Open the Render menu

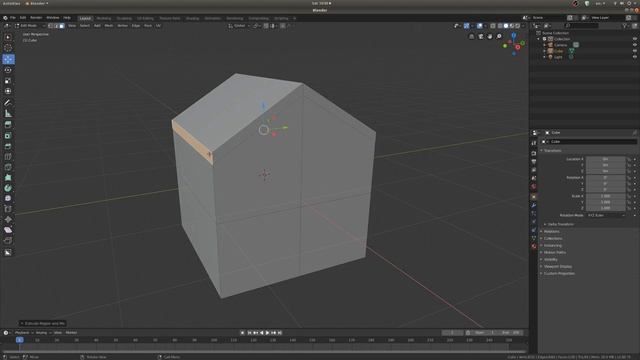(36, 18)
